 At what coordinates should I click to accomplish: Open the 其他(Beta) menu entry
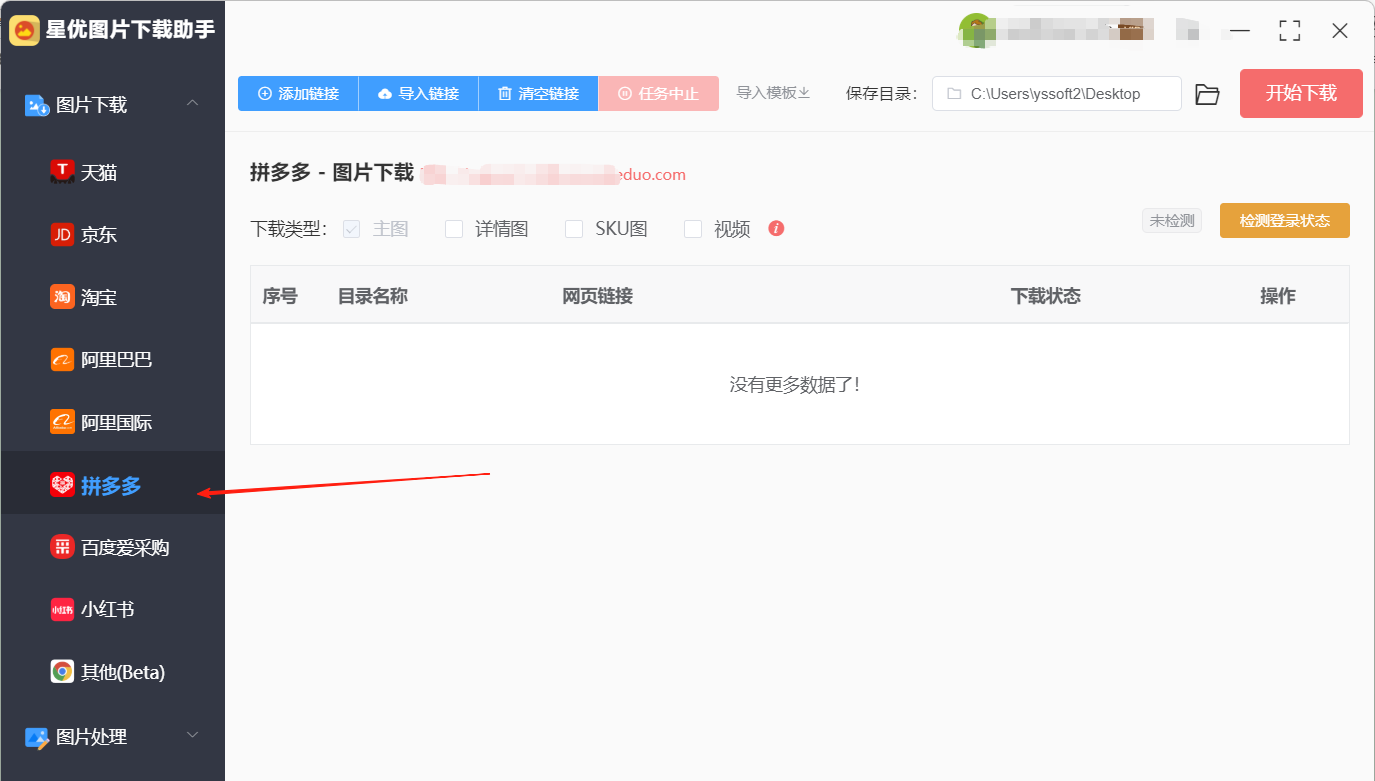point(113,671)
